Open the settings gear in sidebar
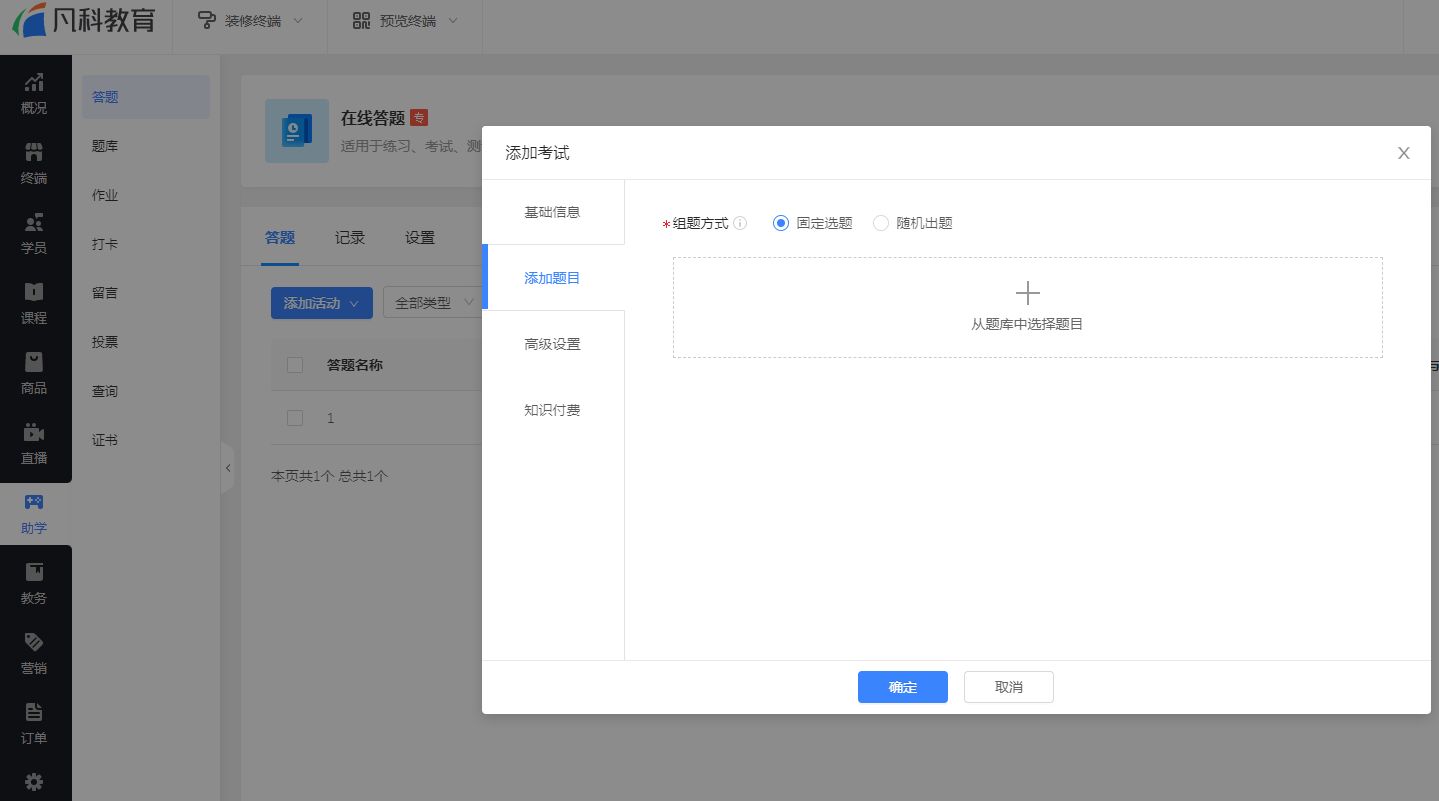 pos(34,781)
